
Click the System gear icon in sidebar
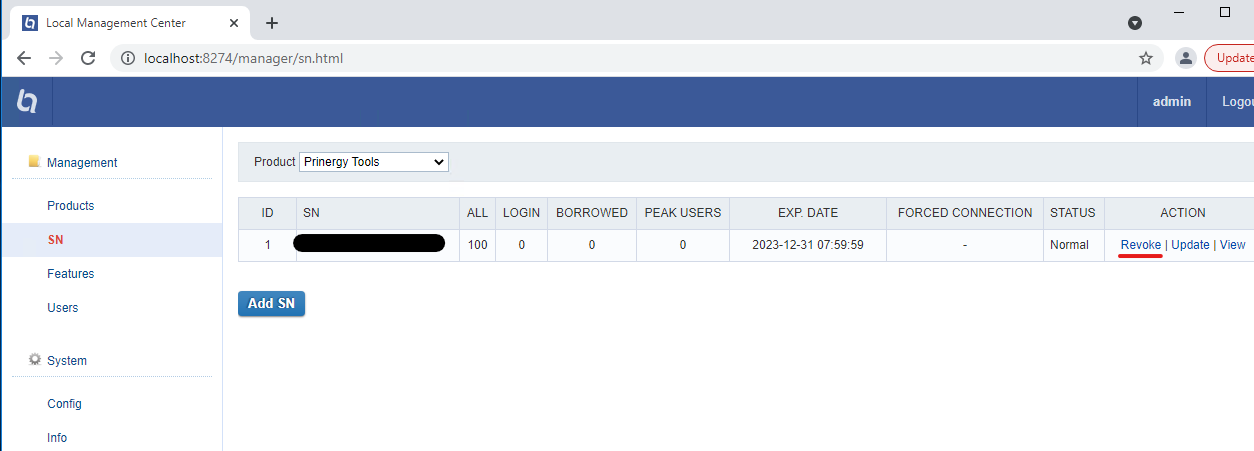pos(34,360)
